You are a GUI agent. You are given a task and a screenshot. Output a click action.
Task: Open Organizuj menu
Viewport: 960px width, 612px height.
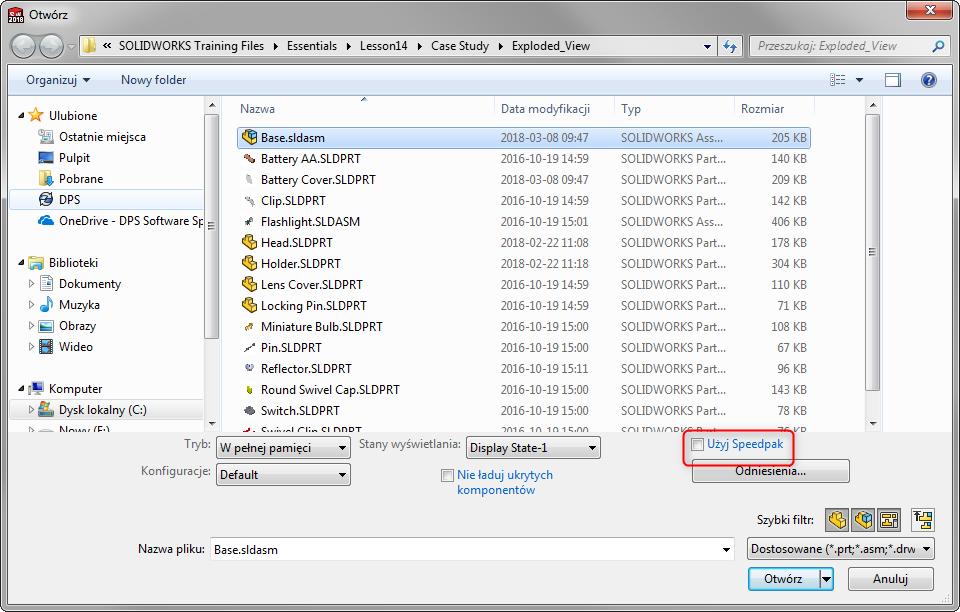pos(58,80)
